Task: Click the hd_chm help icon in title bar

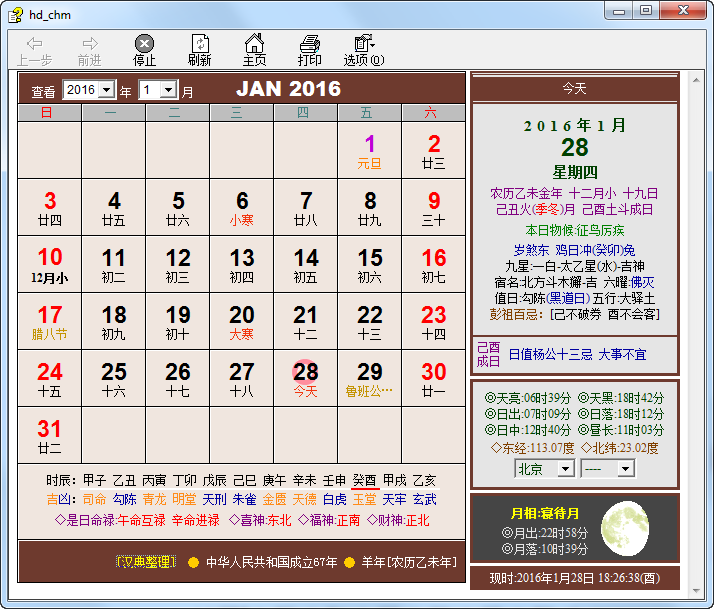Action: coord(15,15)
